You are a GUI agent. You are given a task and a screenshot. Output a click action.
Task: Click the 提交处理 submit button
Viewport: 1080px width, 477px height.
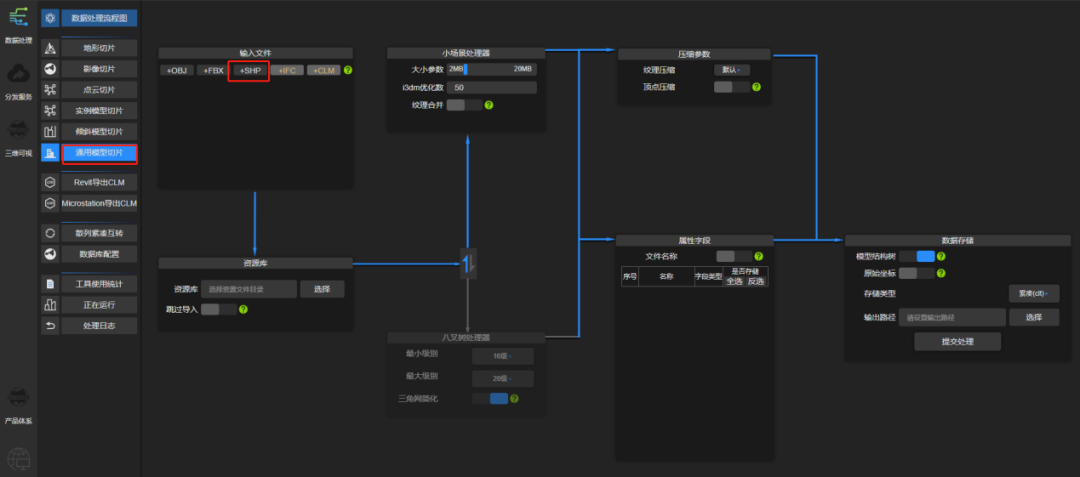(x=957, y=341)
